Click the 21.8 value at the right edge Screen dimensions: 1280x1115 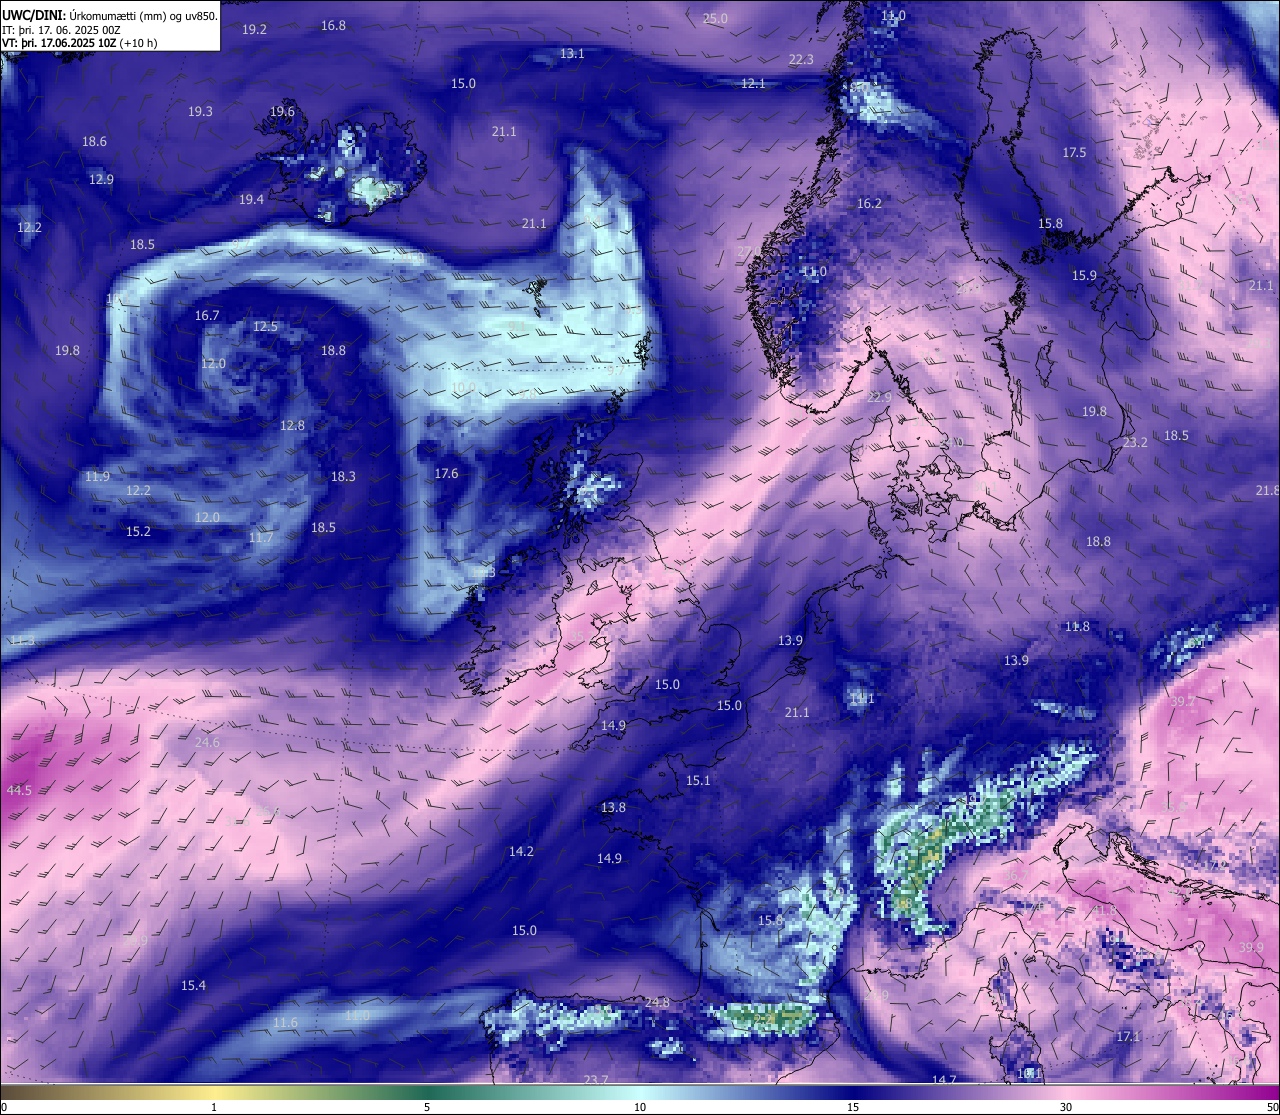pos(1268,490)
